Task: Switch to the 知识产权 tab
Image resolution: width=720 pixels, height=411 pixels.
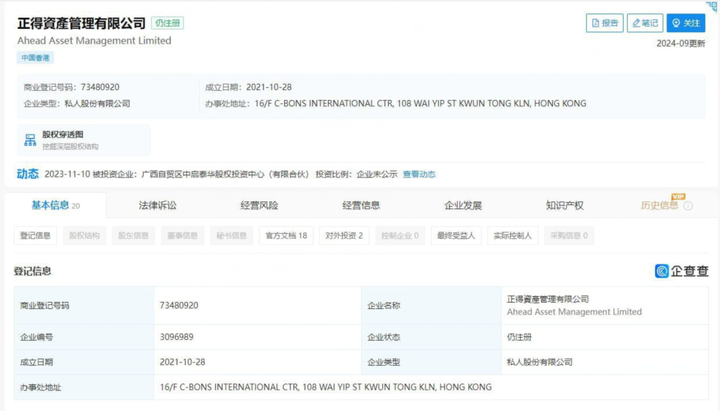Action: click(x=564, y=205)
